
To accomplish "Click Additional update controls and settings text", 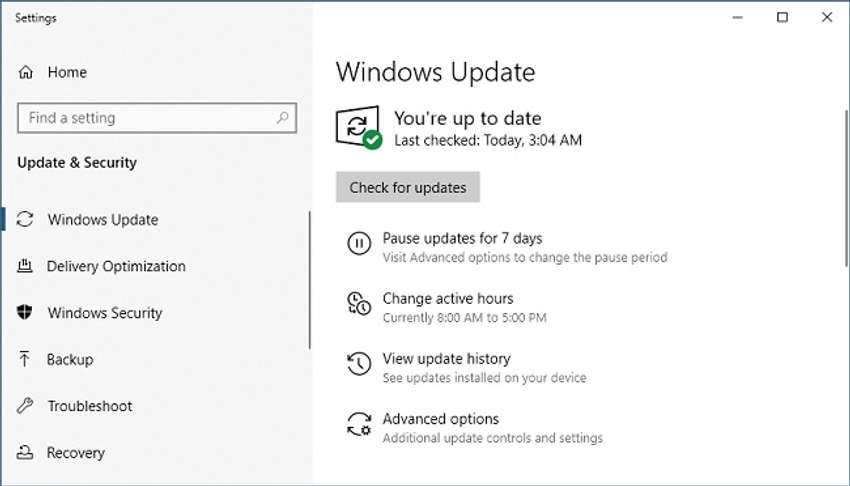I will (x=493, y=438).
